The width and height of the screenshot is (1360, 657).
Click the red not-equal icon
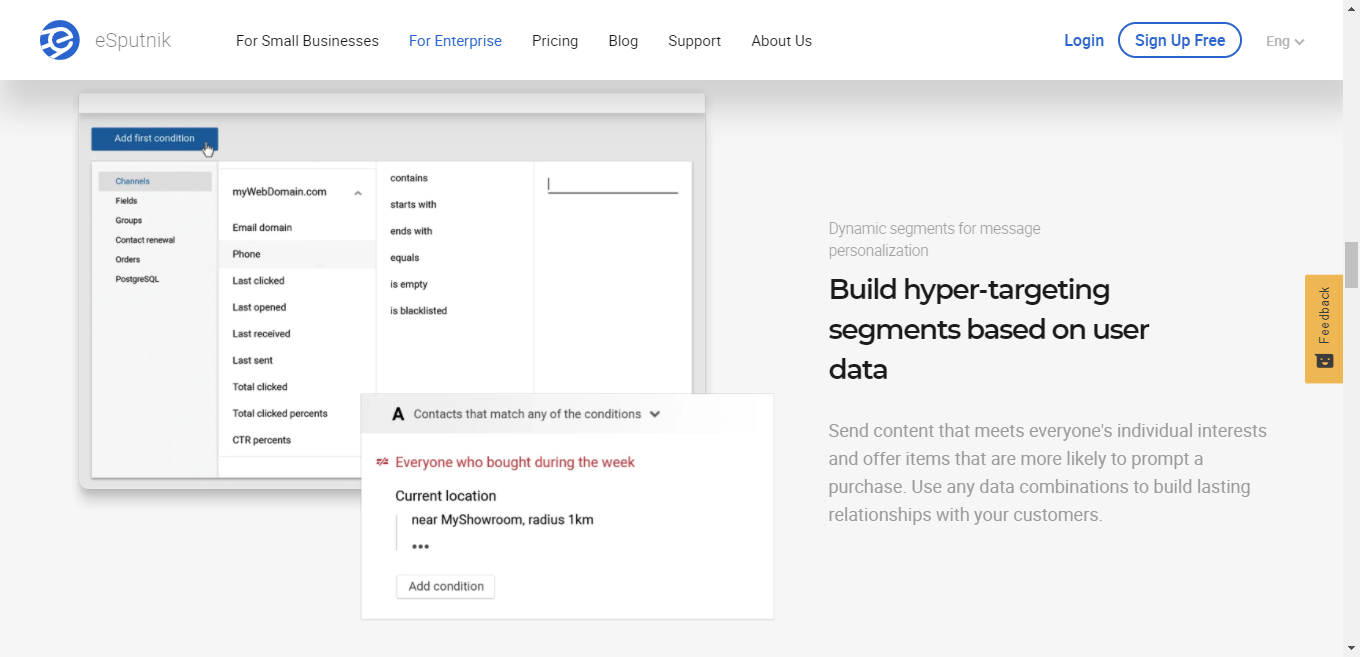pyautogui.click(x=382, y=462)
